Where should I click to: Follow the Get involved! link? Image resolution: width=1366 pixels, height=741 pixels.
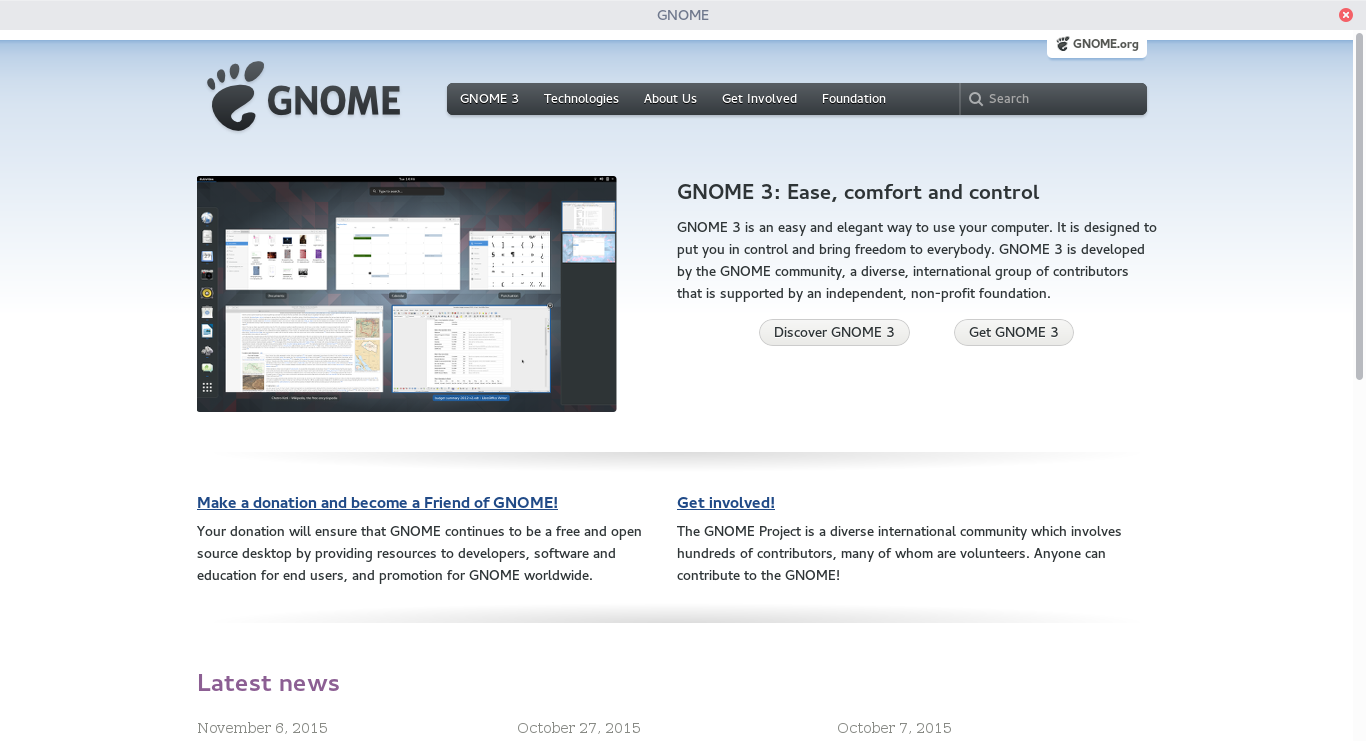point(726,503)
